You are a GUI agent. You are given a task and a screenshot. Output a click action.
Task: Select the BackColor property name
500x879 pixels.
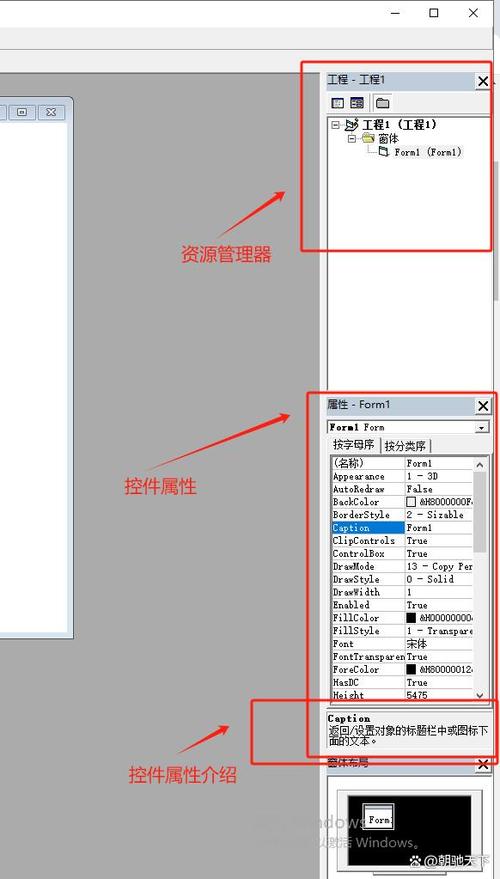[x=368, y=502]
